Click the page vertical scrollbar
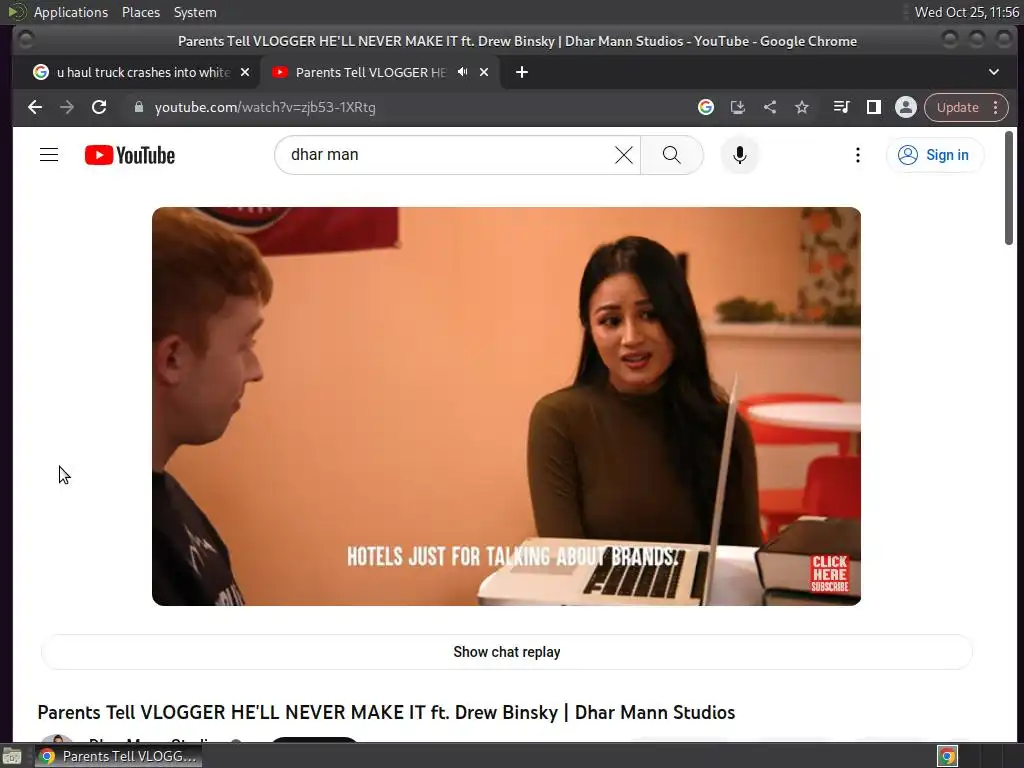 pos(1008,188)
